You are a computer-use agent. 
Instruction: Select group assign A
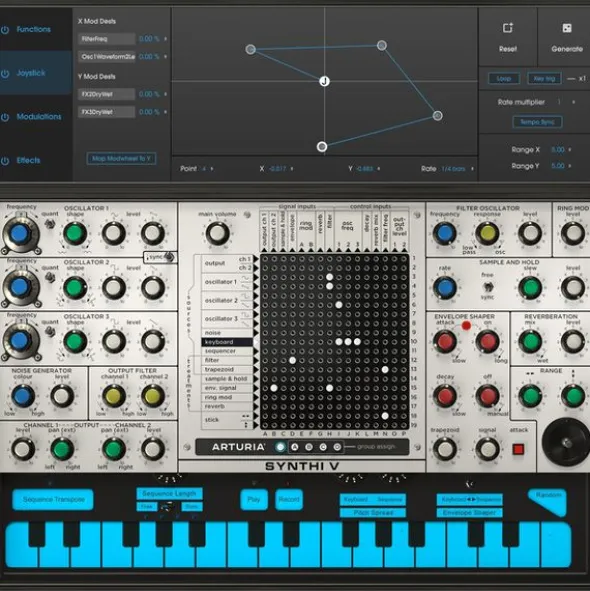coord(295,447)
